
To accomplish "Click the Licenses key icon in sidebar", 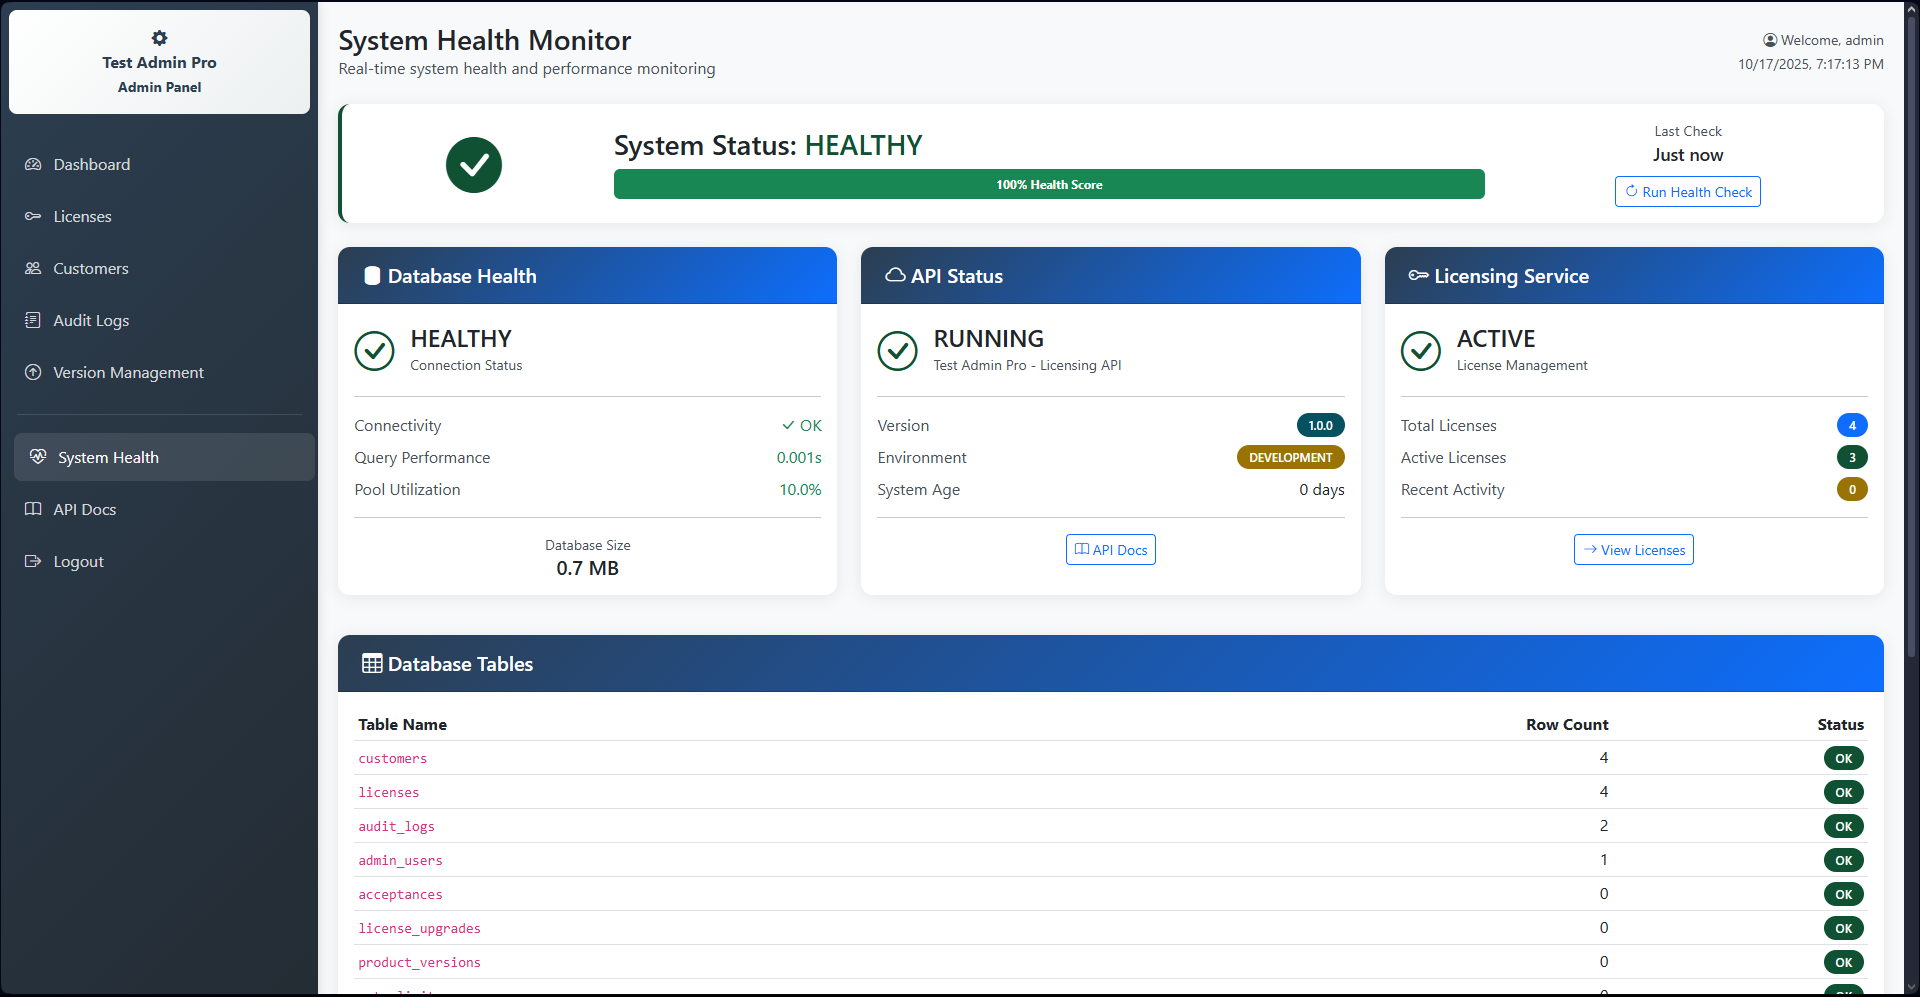I will (33, 217).
